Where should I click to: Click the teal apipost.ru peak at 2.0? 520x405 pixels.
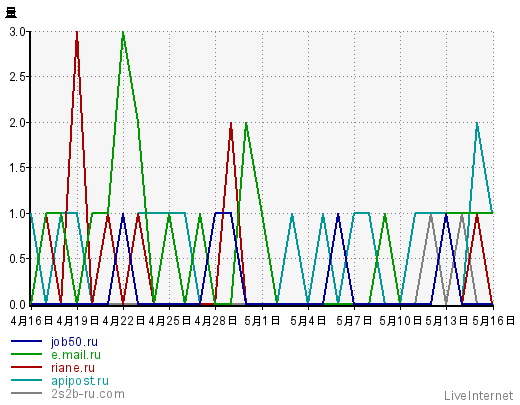477,123
